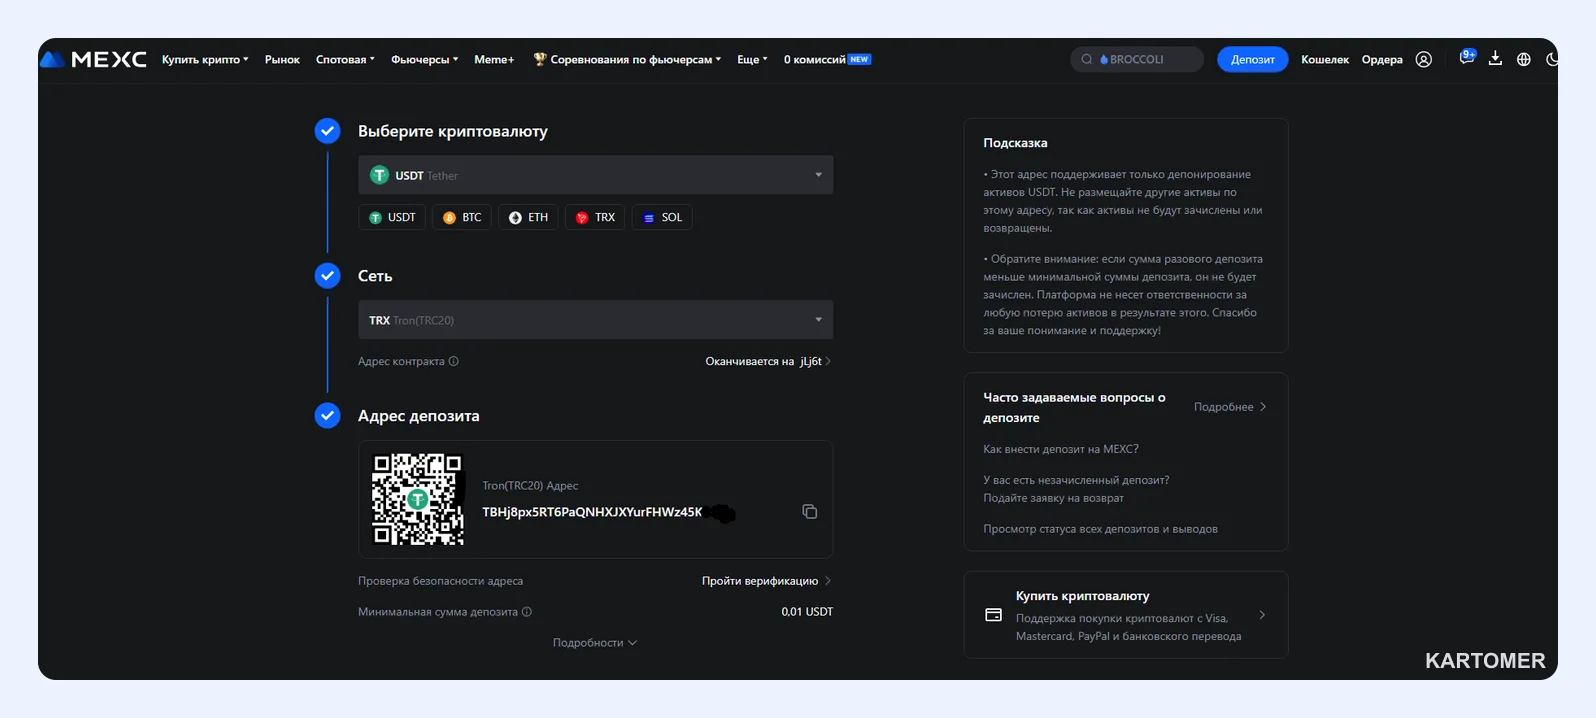The width and height of the screenshot is (1596, 718).
Task: Open the Спотовая menu
Action: click(x=345, y=60)
